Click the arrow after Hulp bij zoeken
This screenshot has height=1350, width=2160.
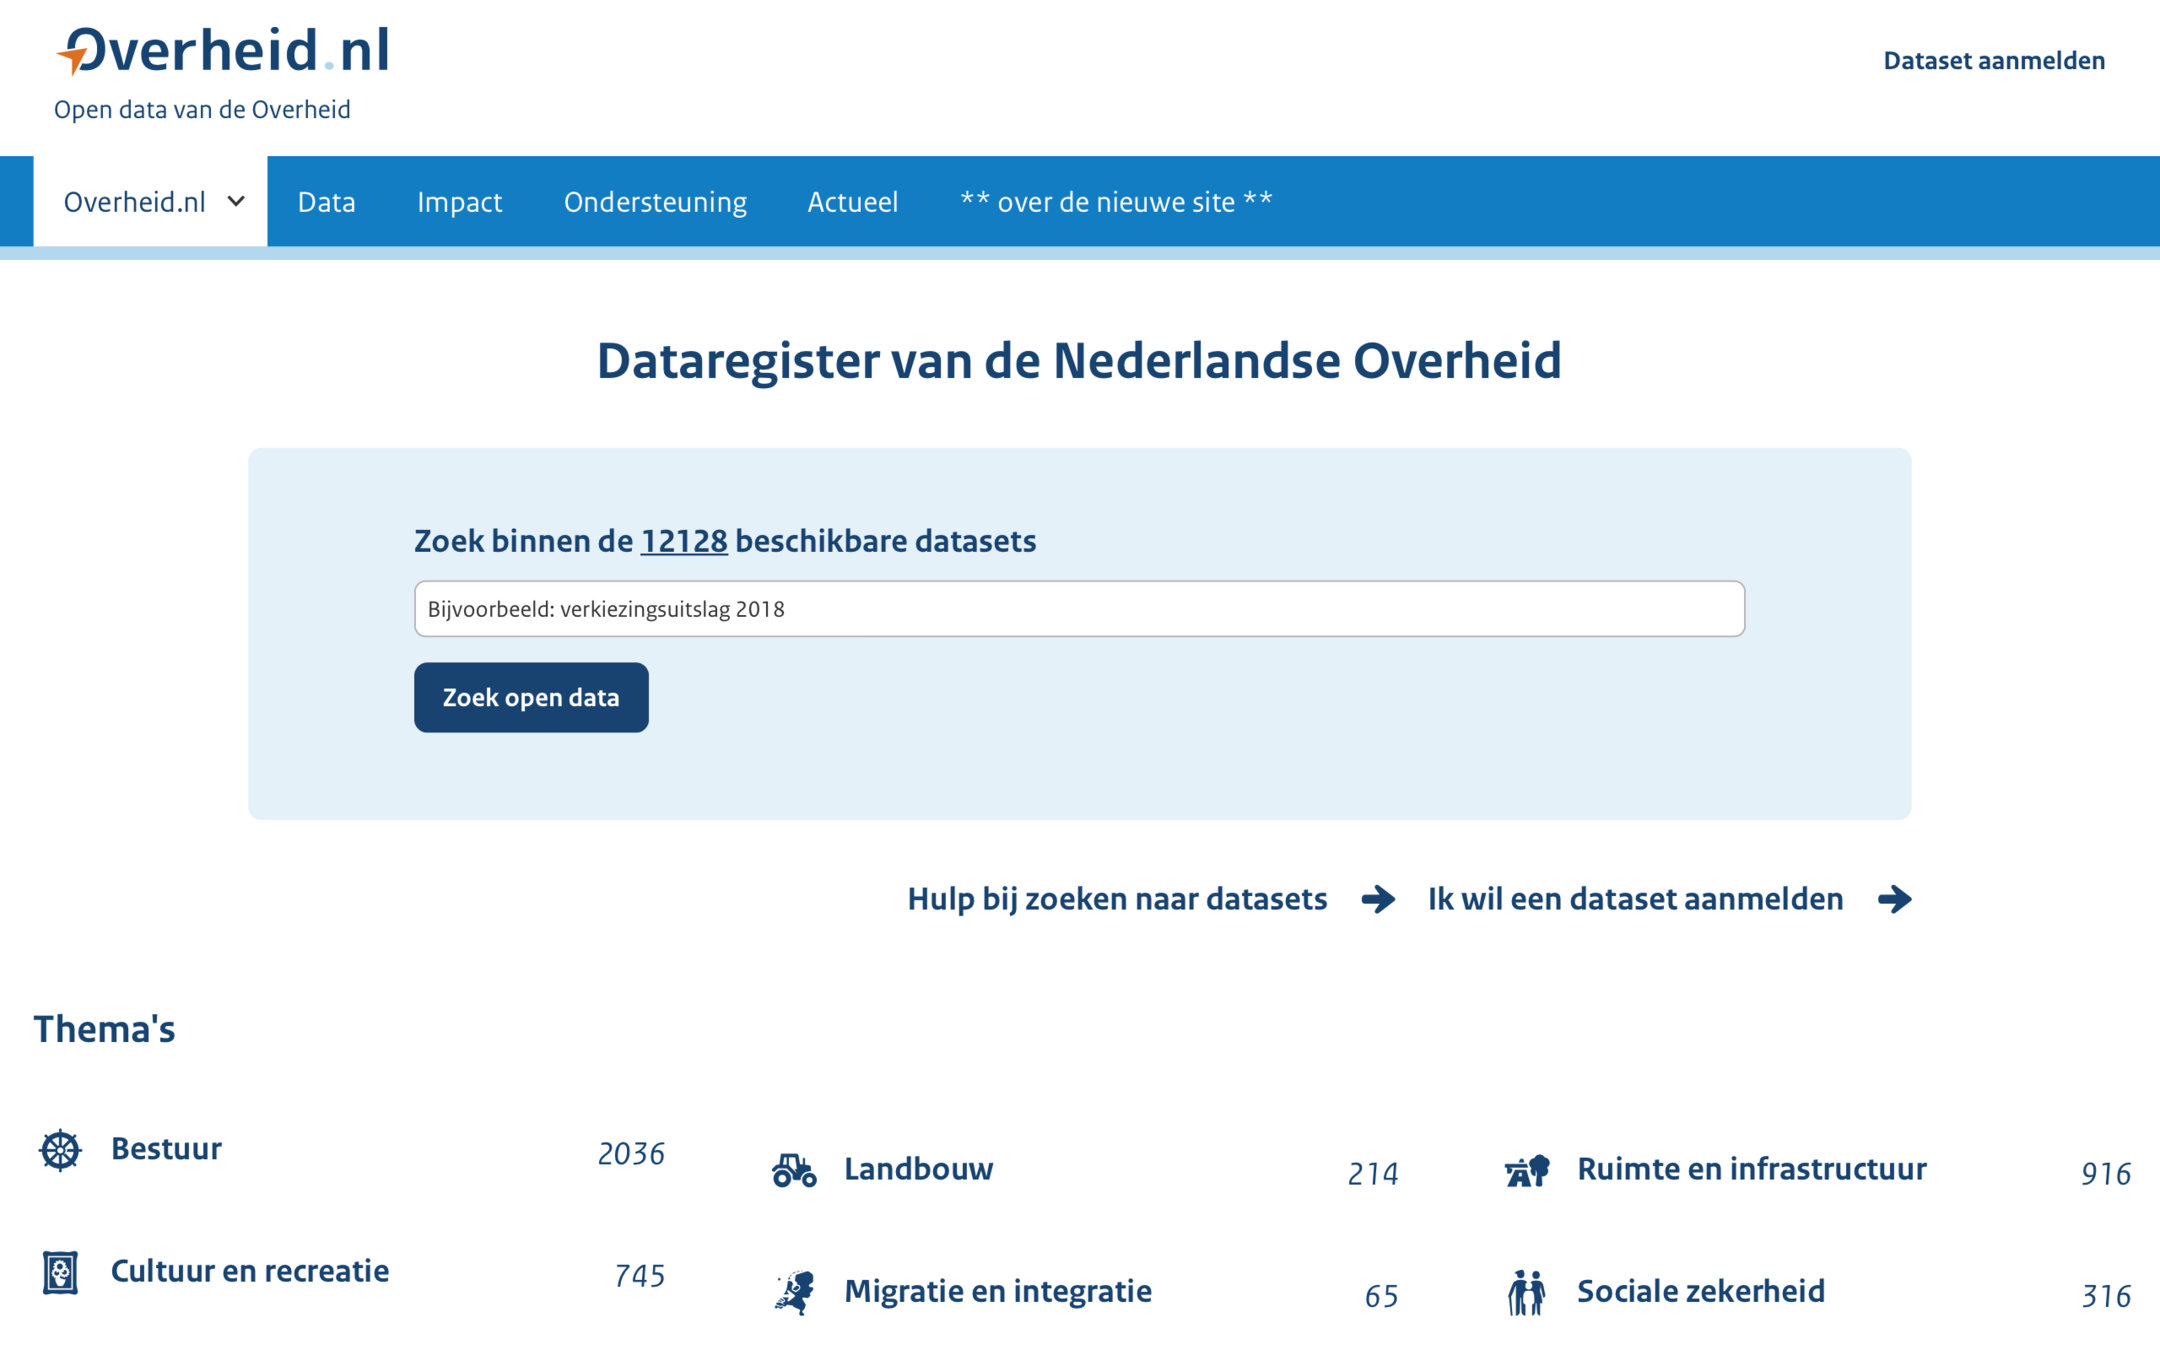1378,899
